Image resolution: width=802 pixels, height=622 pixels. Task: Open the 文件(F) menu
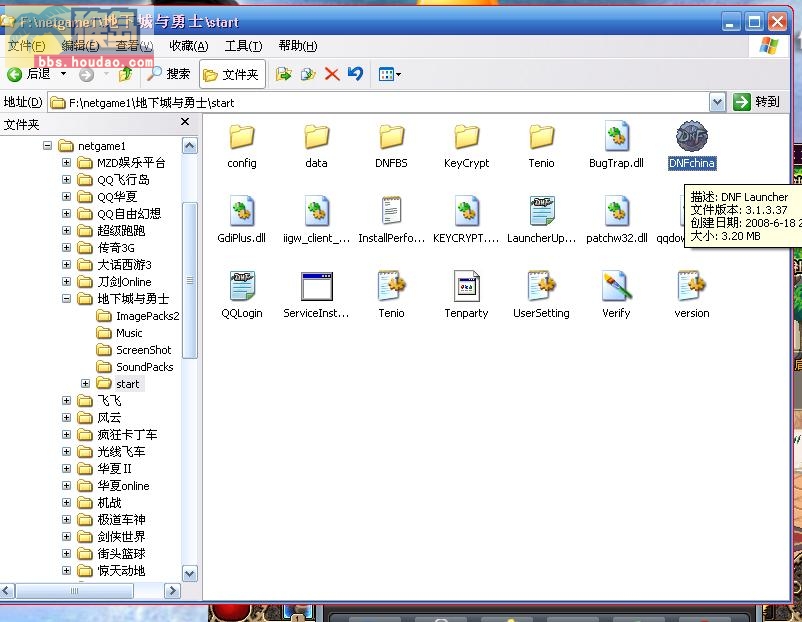(26, 46)
